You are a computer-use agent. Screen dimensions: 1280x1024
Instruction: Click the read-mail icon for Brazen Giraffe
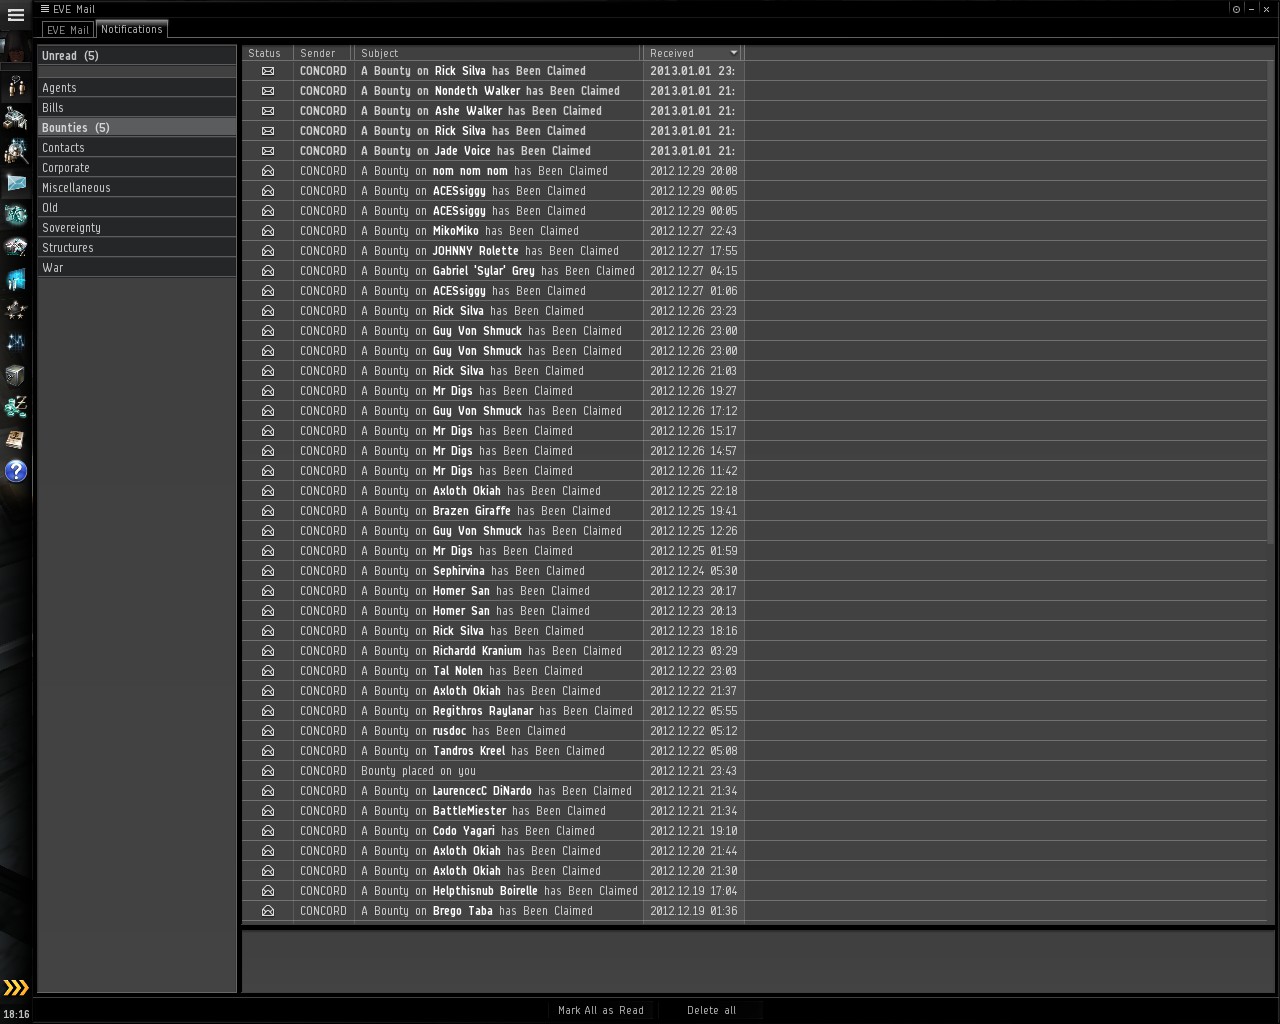(267, 511)
